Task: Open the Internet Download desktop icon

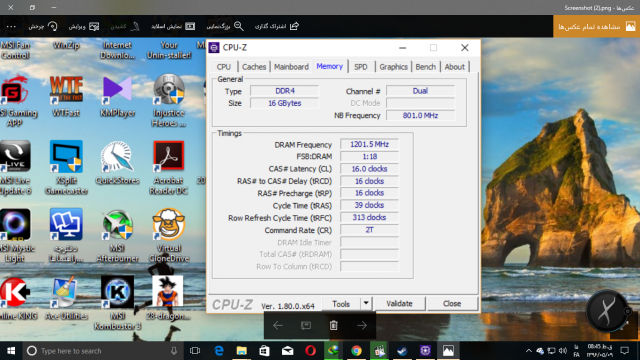Action: tap(117, 50)
